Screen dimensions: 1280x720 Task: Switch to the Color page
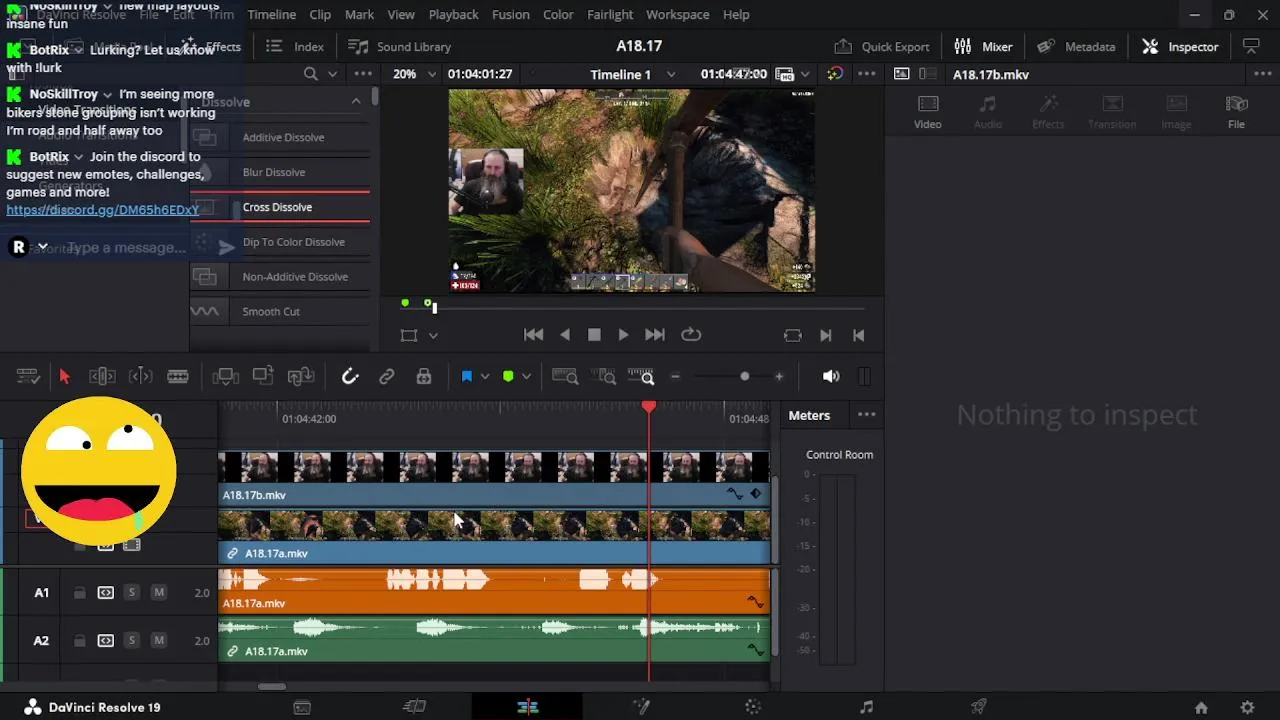click(x=753, y=707)
